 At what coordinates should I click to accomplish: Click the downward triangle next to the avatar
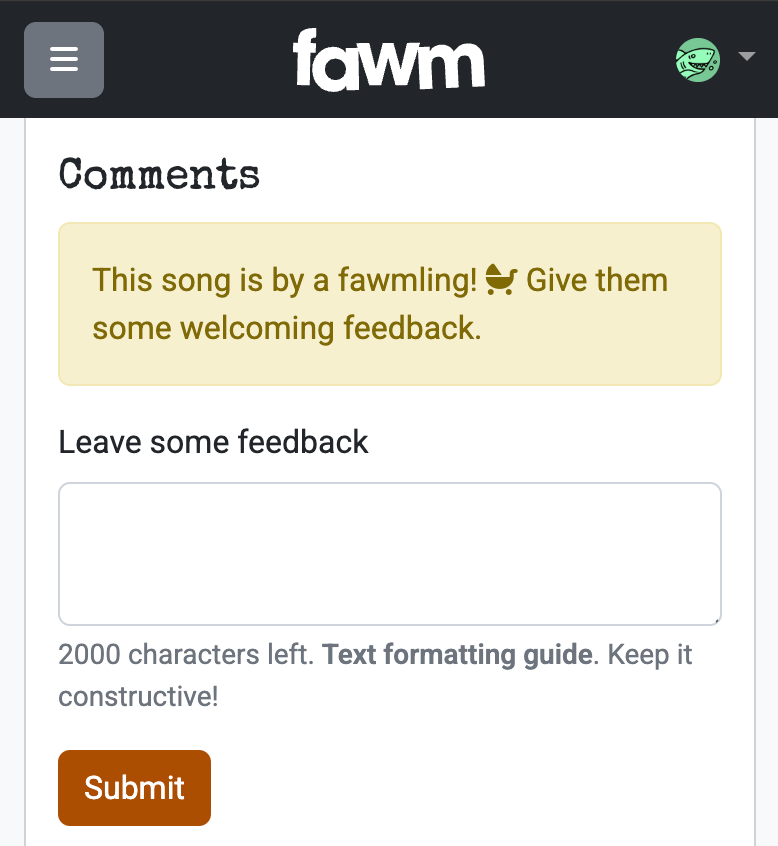point(747,57)
